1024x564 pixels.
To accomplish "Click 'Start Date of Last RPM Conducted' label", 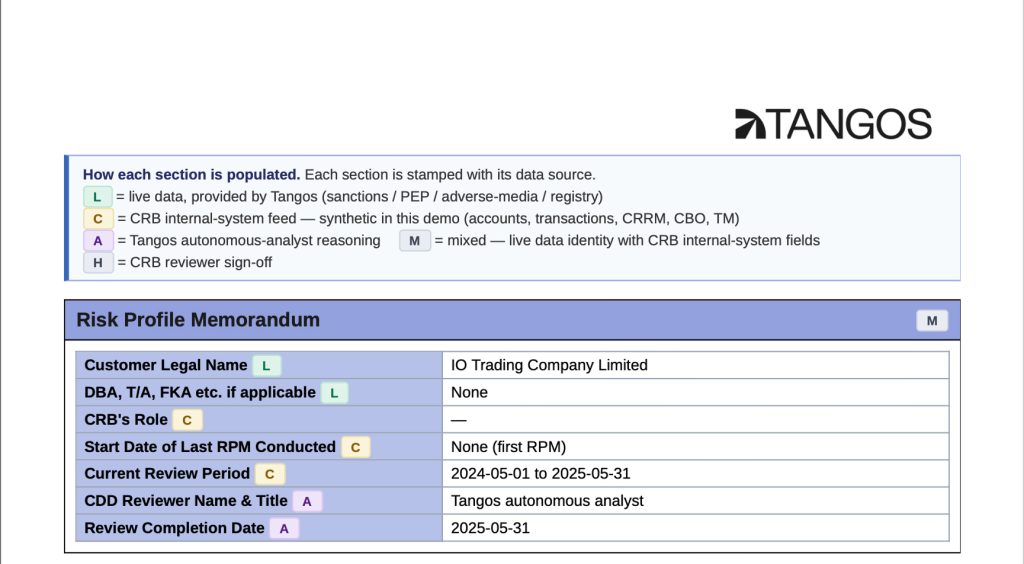I will tap(210, 446).
